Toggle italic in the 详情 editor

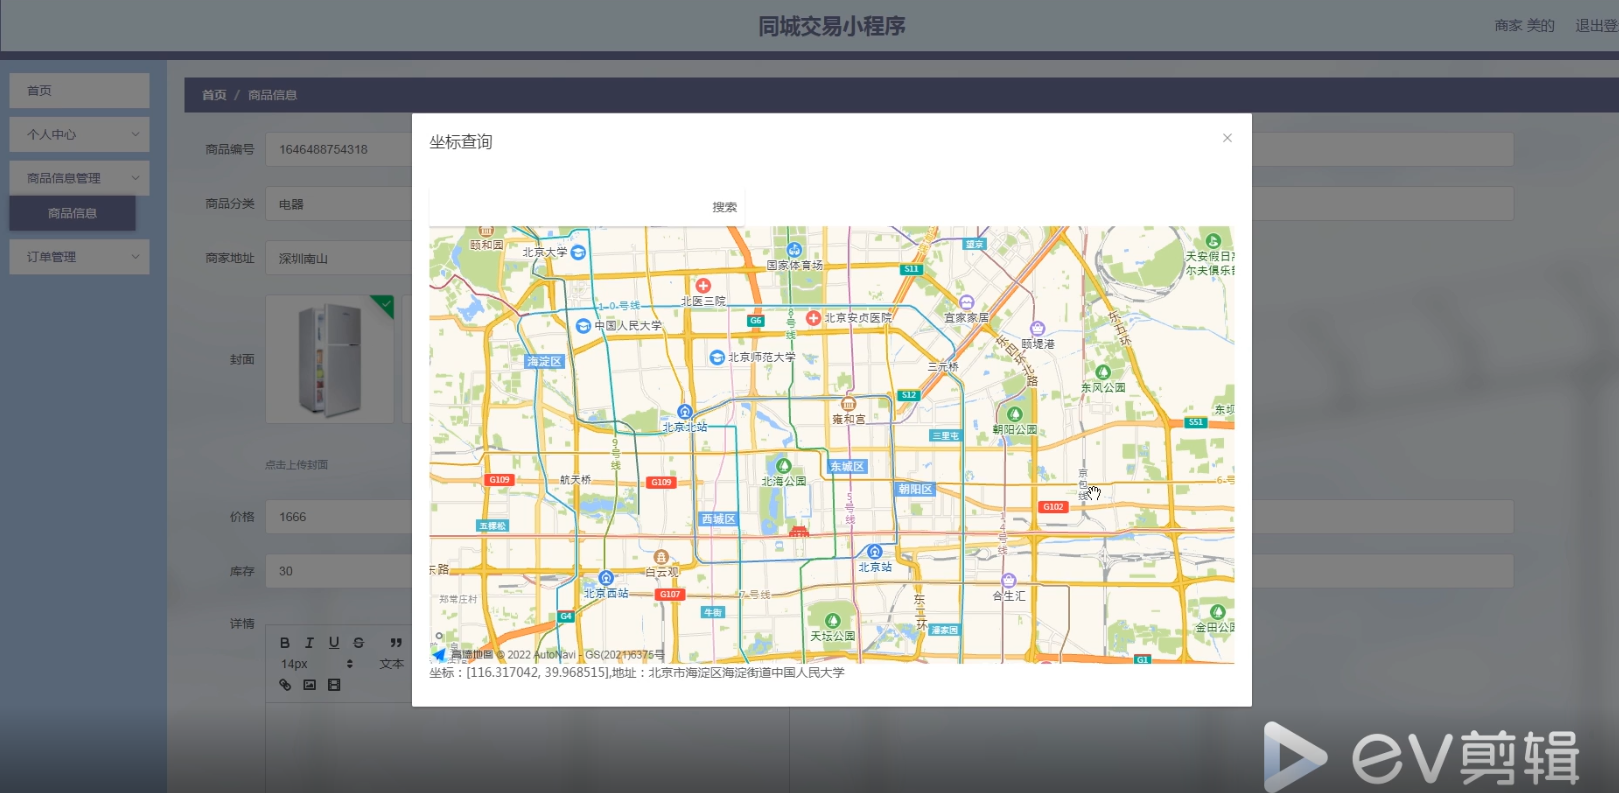click(309, 643)
